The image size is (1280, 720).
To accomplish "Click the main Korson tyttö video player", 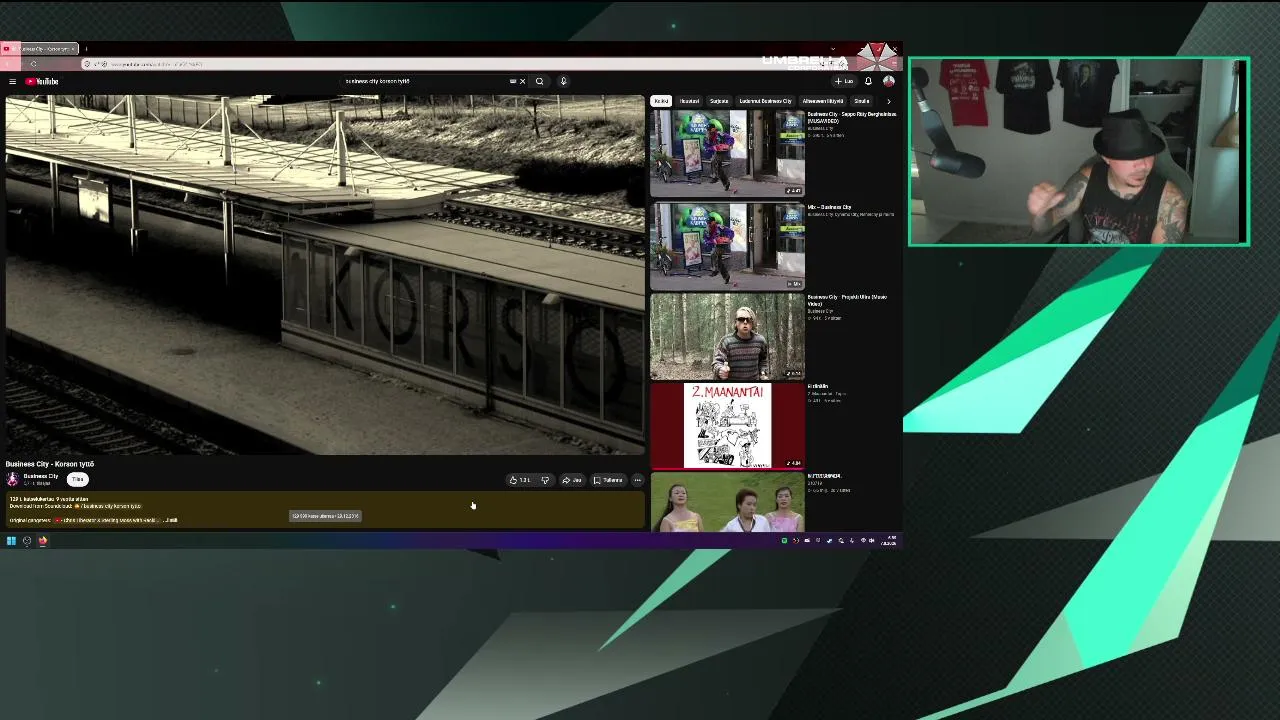I will (x=325, y=275).
